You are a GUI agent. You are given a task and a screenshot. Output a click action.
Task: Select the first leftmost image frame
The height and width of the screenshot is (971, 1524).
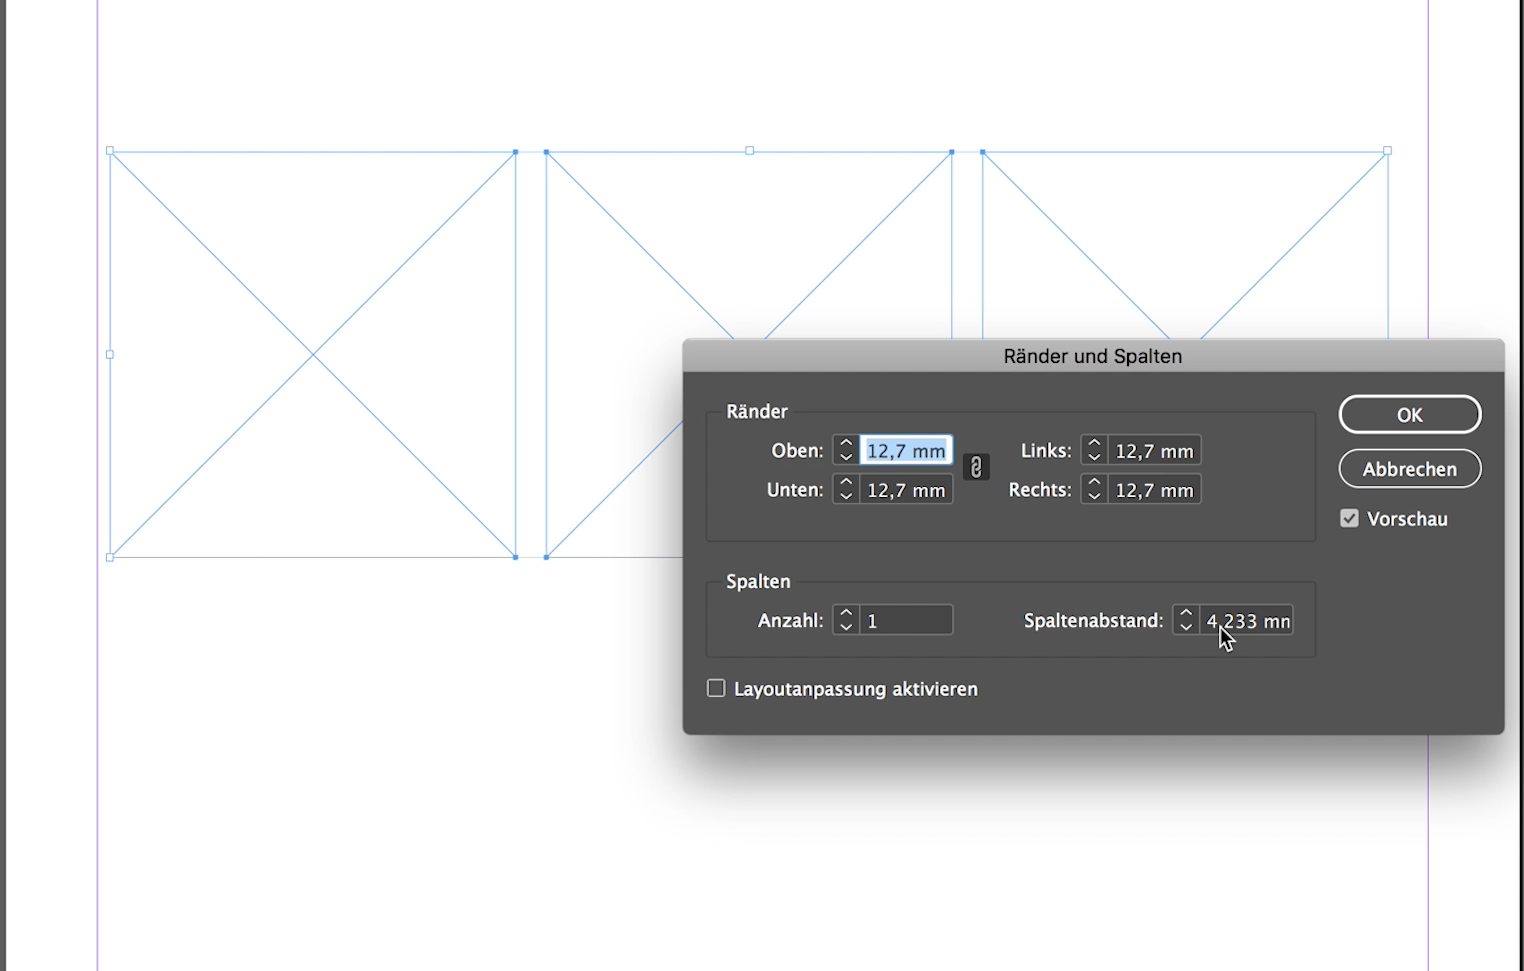click(313, 354)
